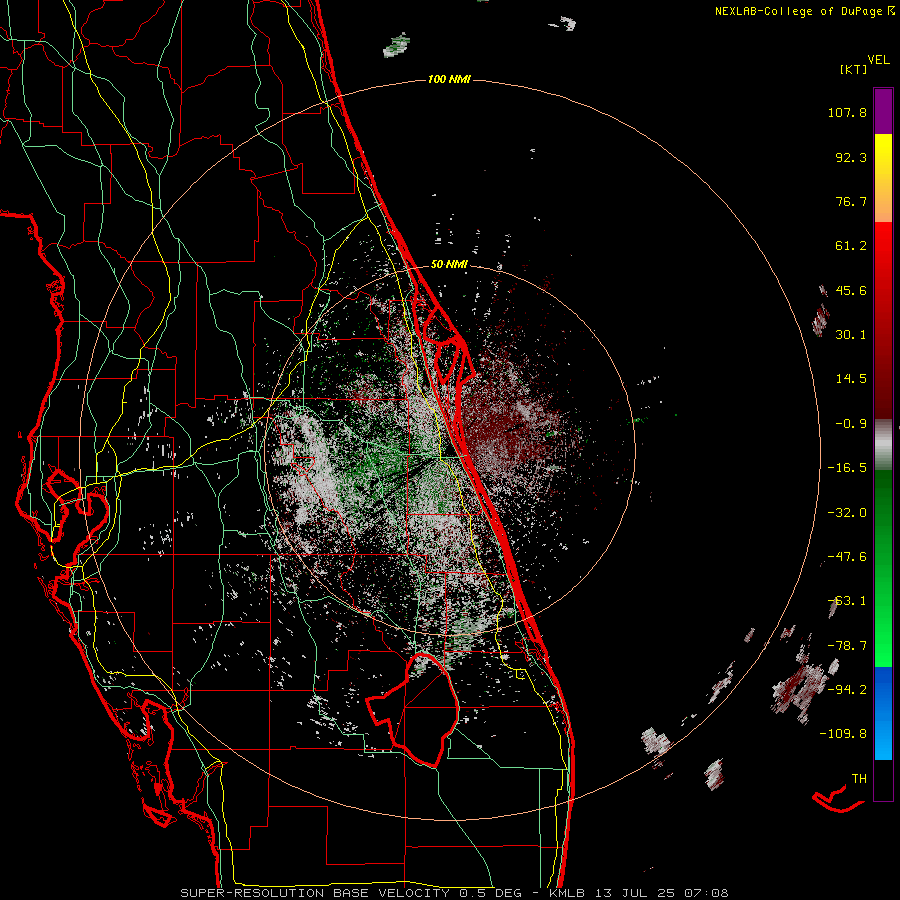Click the [KT] units label
This screenshot has width=900, height=900.
point(852,70)
